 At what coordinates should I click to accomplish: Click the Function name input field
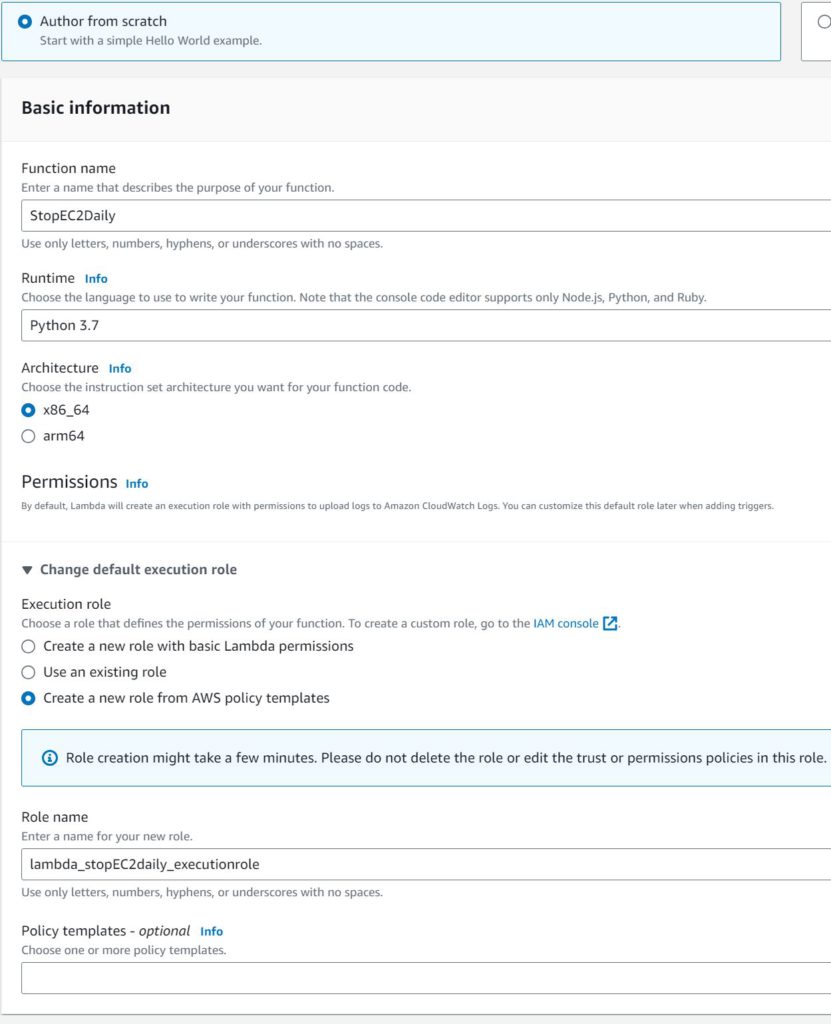tap(426, 216)
